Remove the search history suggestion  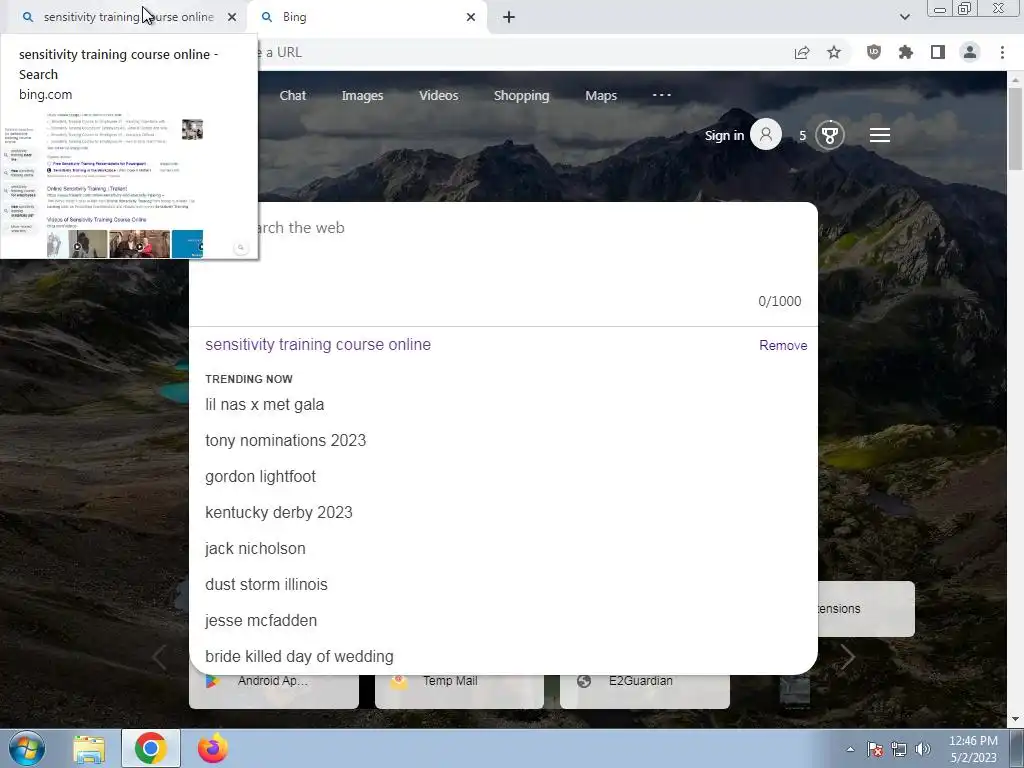[x=783, y=345]
